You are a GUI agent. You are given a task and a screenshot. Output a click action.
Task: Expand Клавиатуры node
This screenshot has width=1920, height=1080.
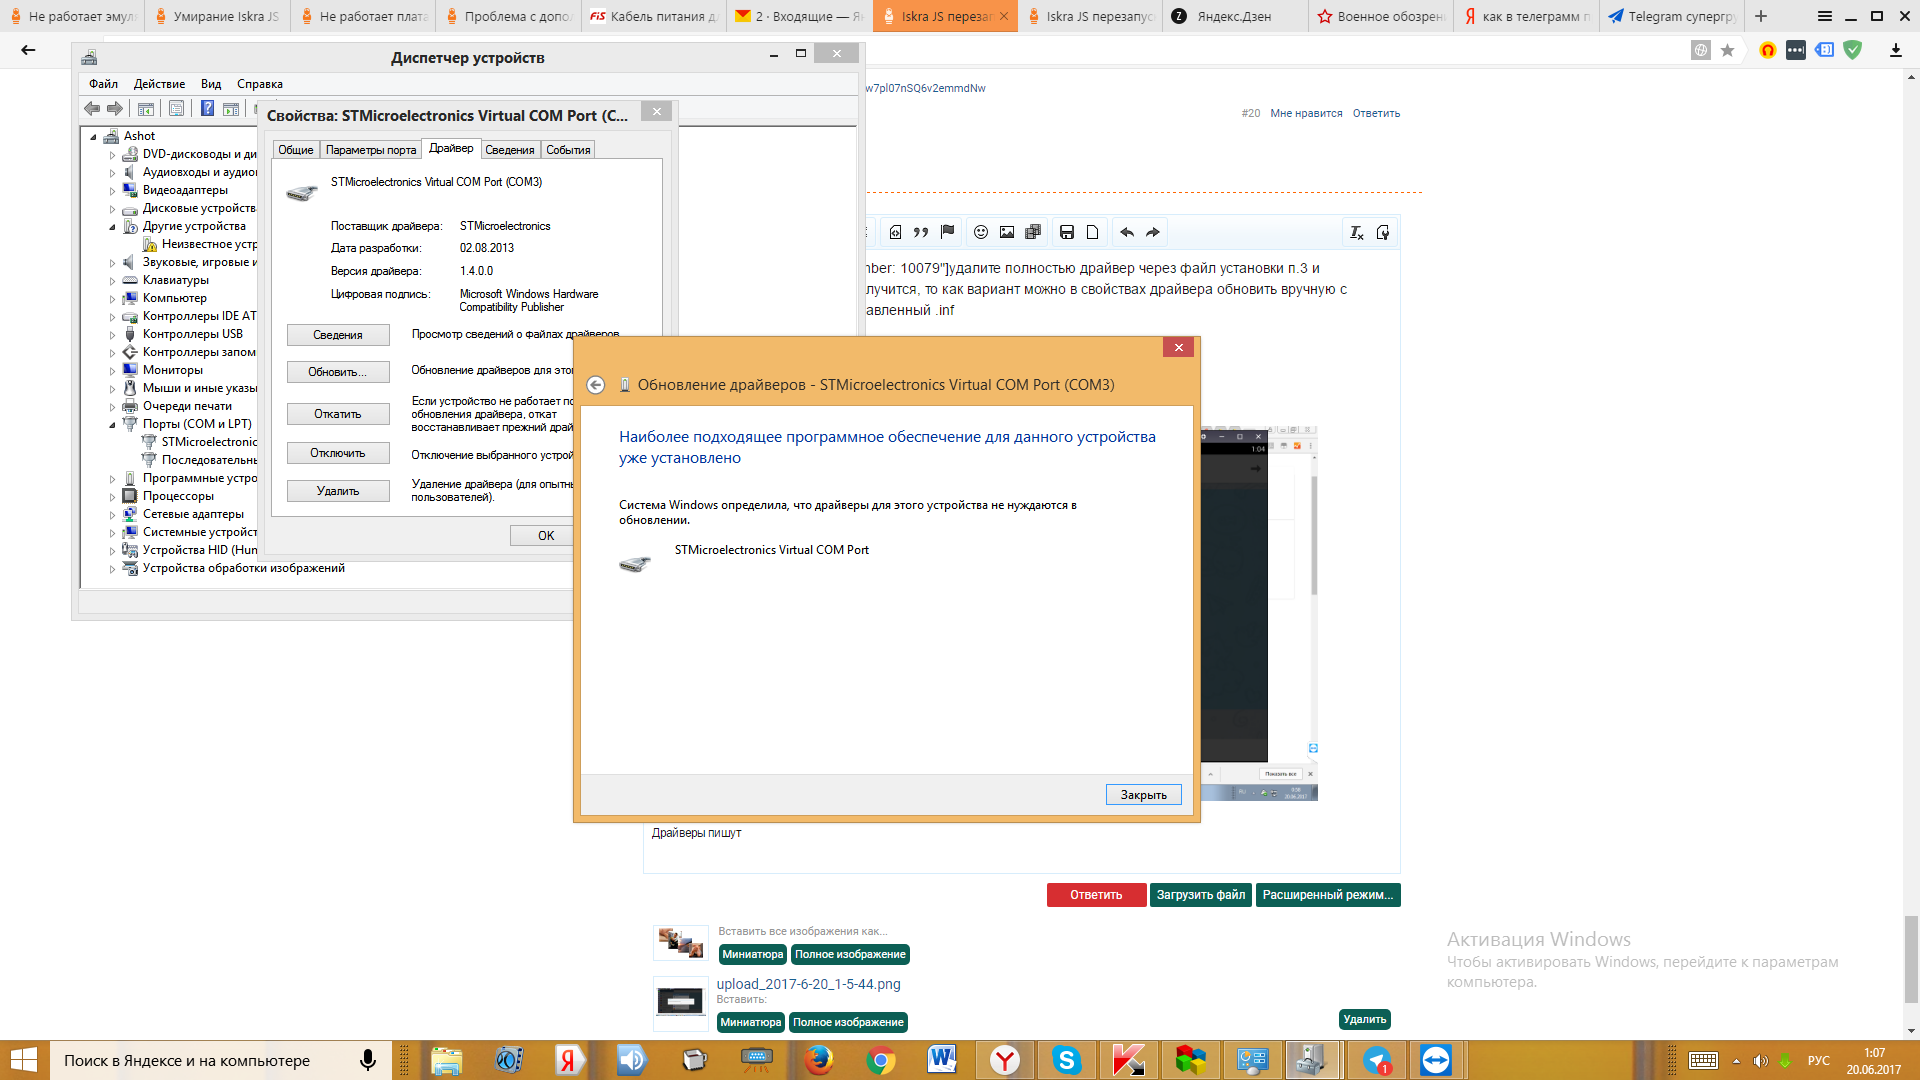[x=112, y=281]
